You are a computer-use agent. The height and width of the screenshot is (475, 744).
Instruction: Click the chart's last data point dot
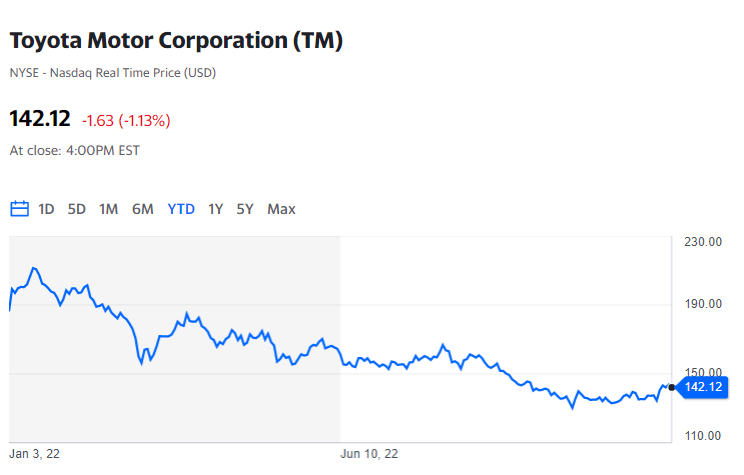click(x=671, y=386)
